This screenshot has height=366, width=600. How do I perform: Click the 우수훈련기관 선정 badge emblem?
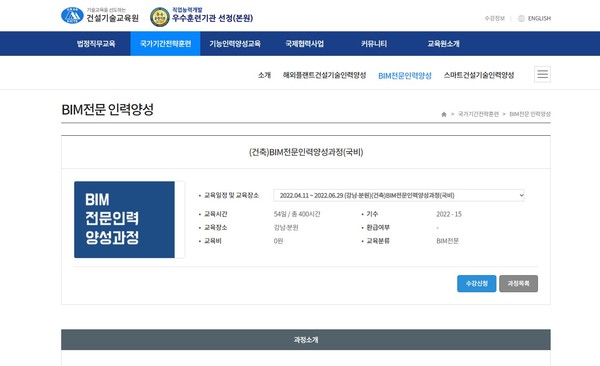pos(160,17)
